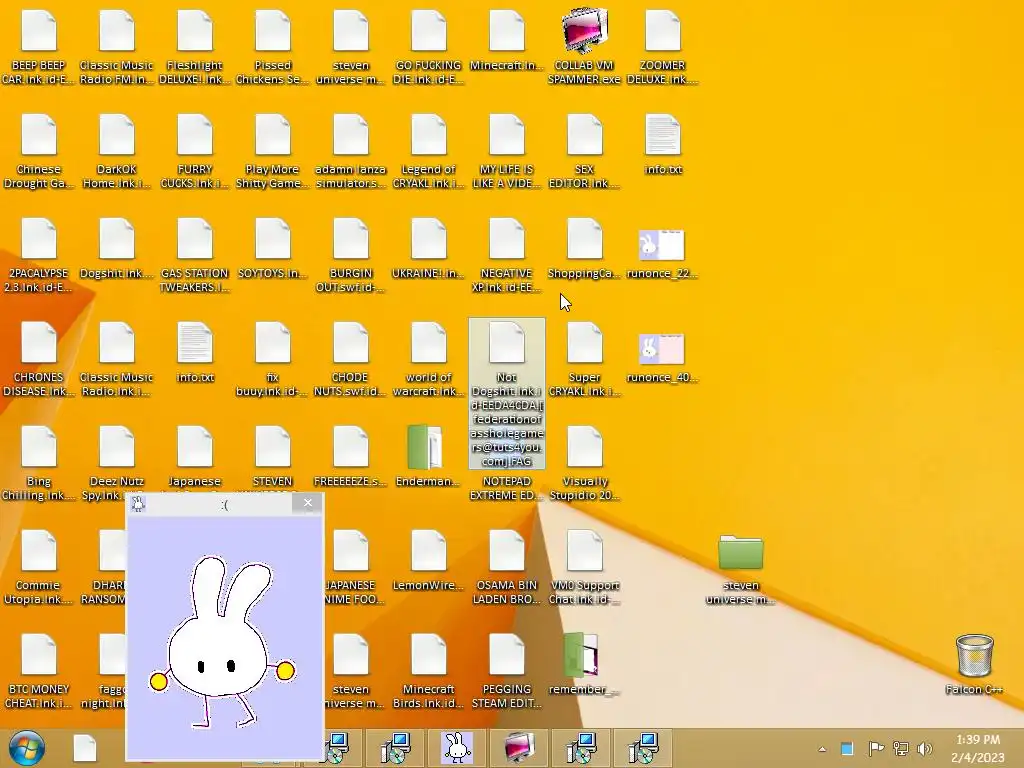
Task: Select the Visually Stupidio 20... file
Action: click(584, 463)
